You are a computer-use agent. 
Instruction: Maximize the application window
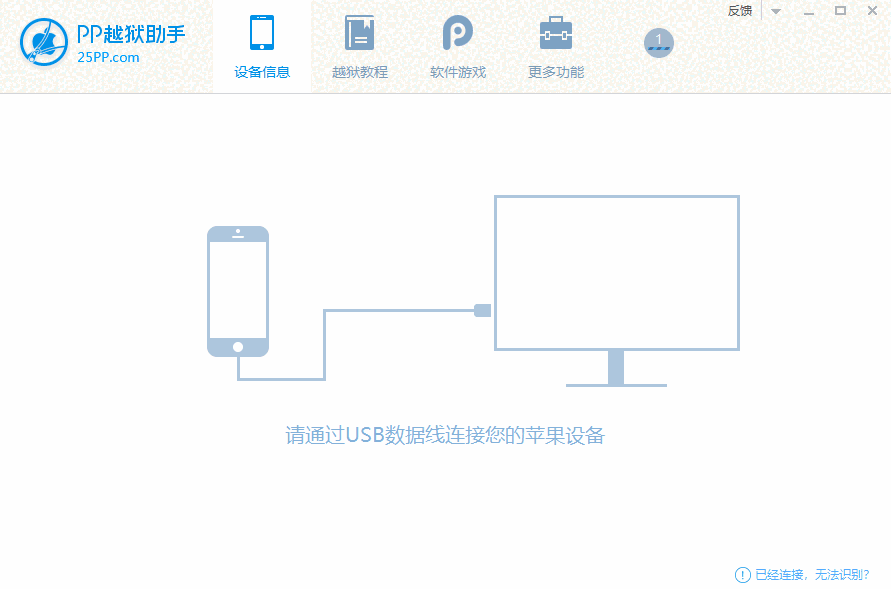click(x=841, y=11)
